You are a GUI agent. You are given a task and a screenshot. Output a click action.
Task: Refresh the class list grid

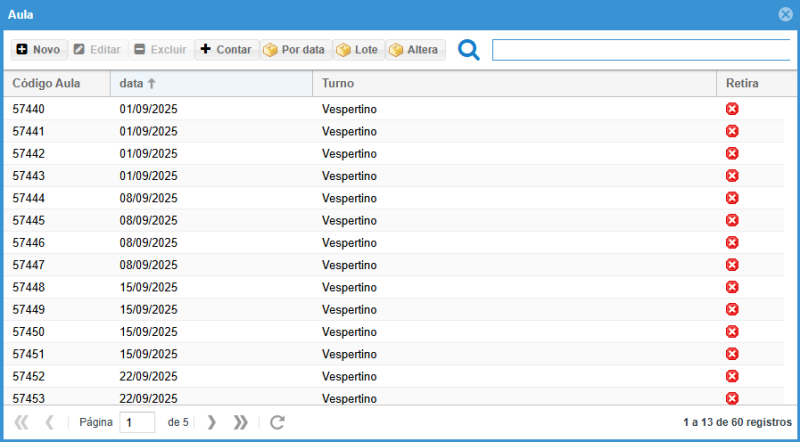[278, 422]
